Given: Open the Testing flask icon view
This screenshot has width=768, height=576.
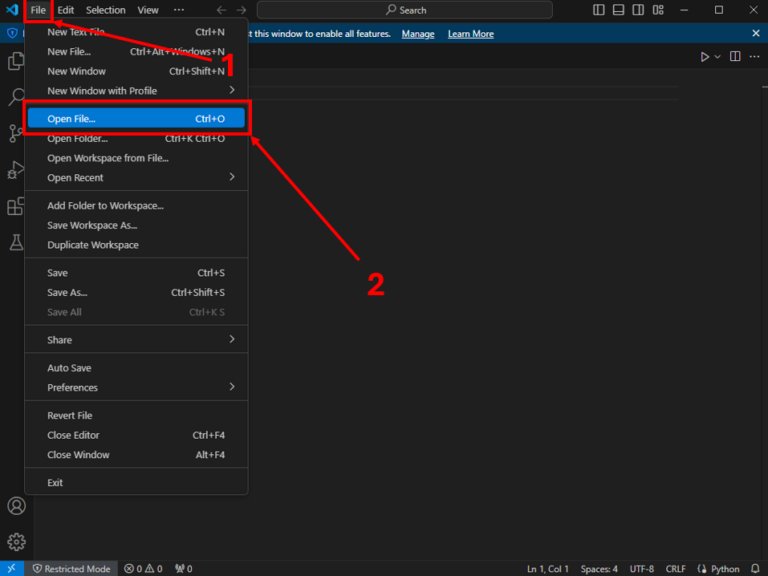Looking at the screenshot, I should click(x=16, y=242).
